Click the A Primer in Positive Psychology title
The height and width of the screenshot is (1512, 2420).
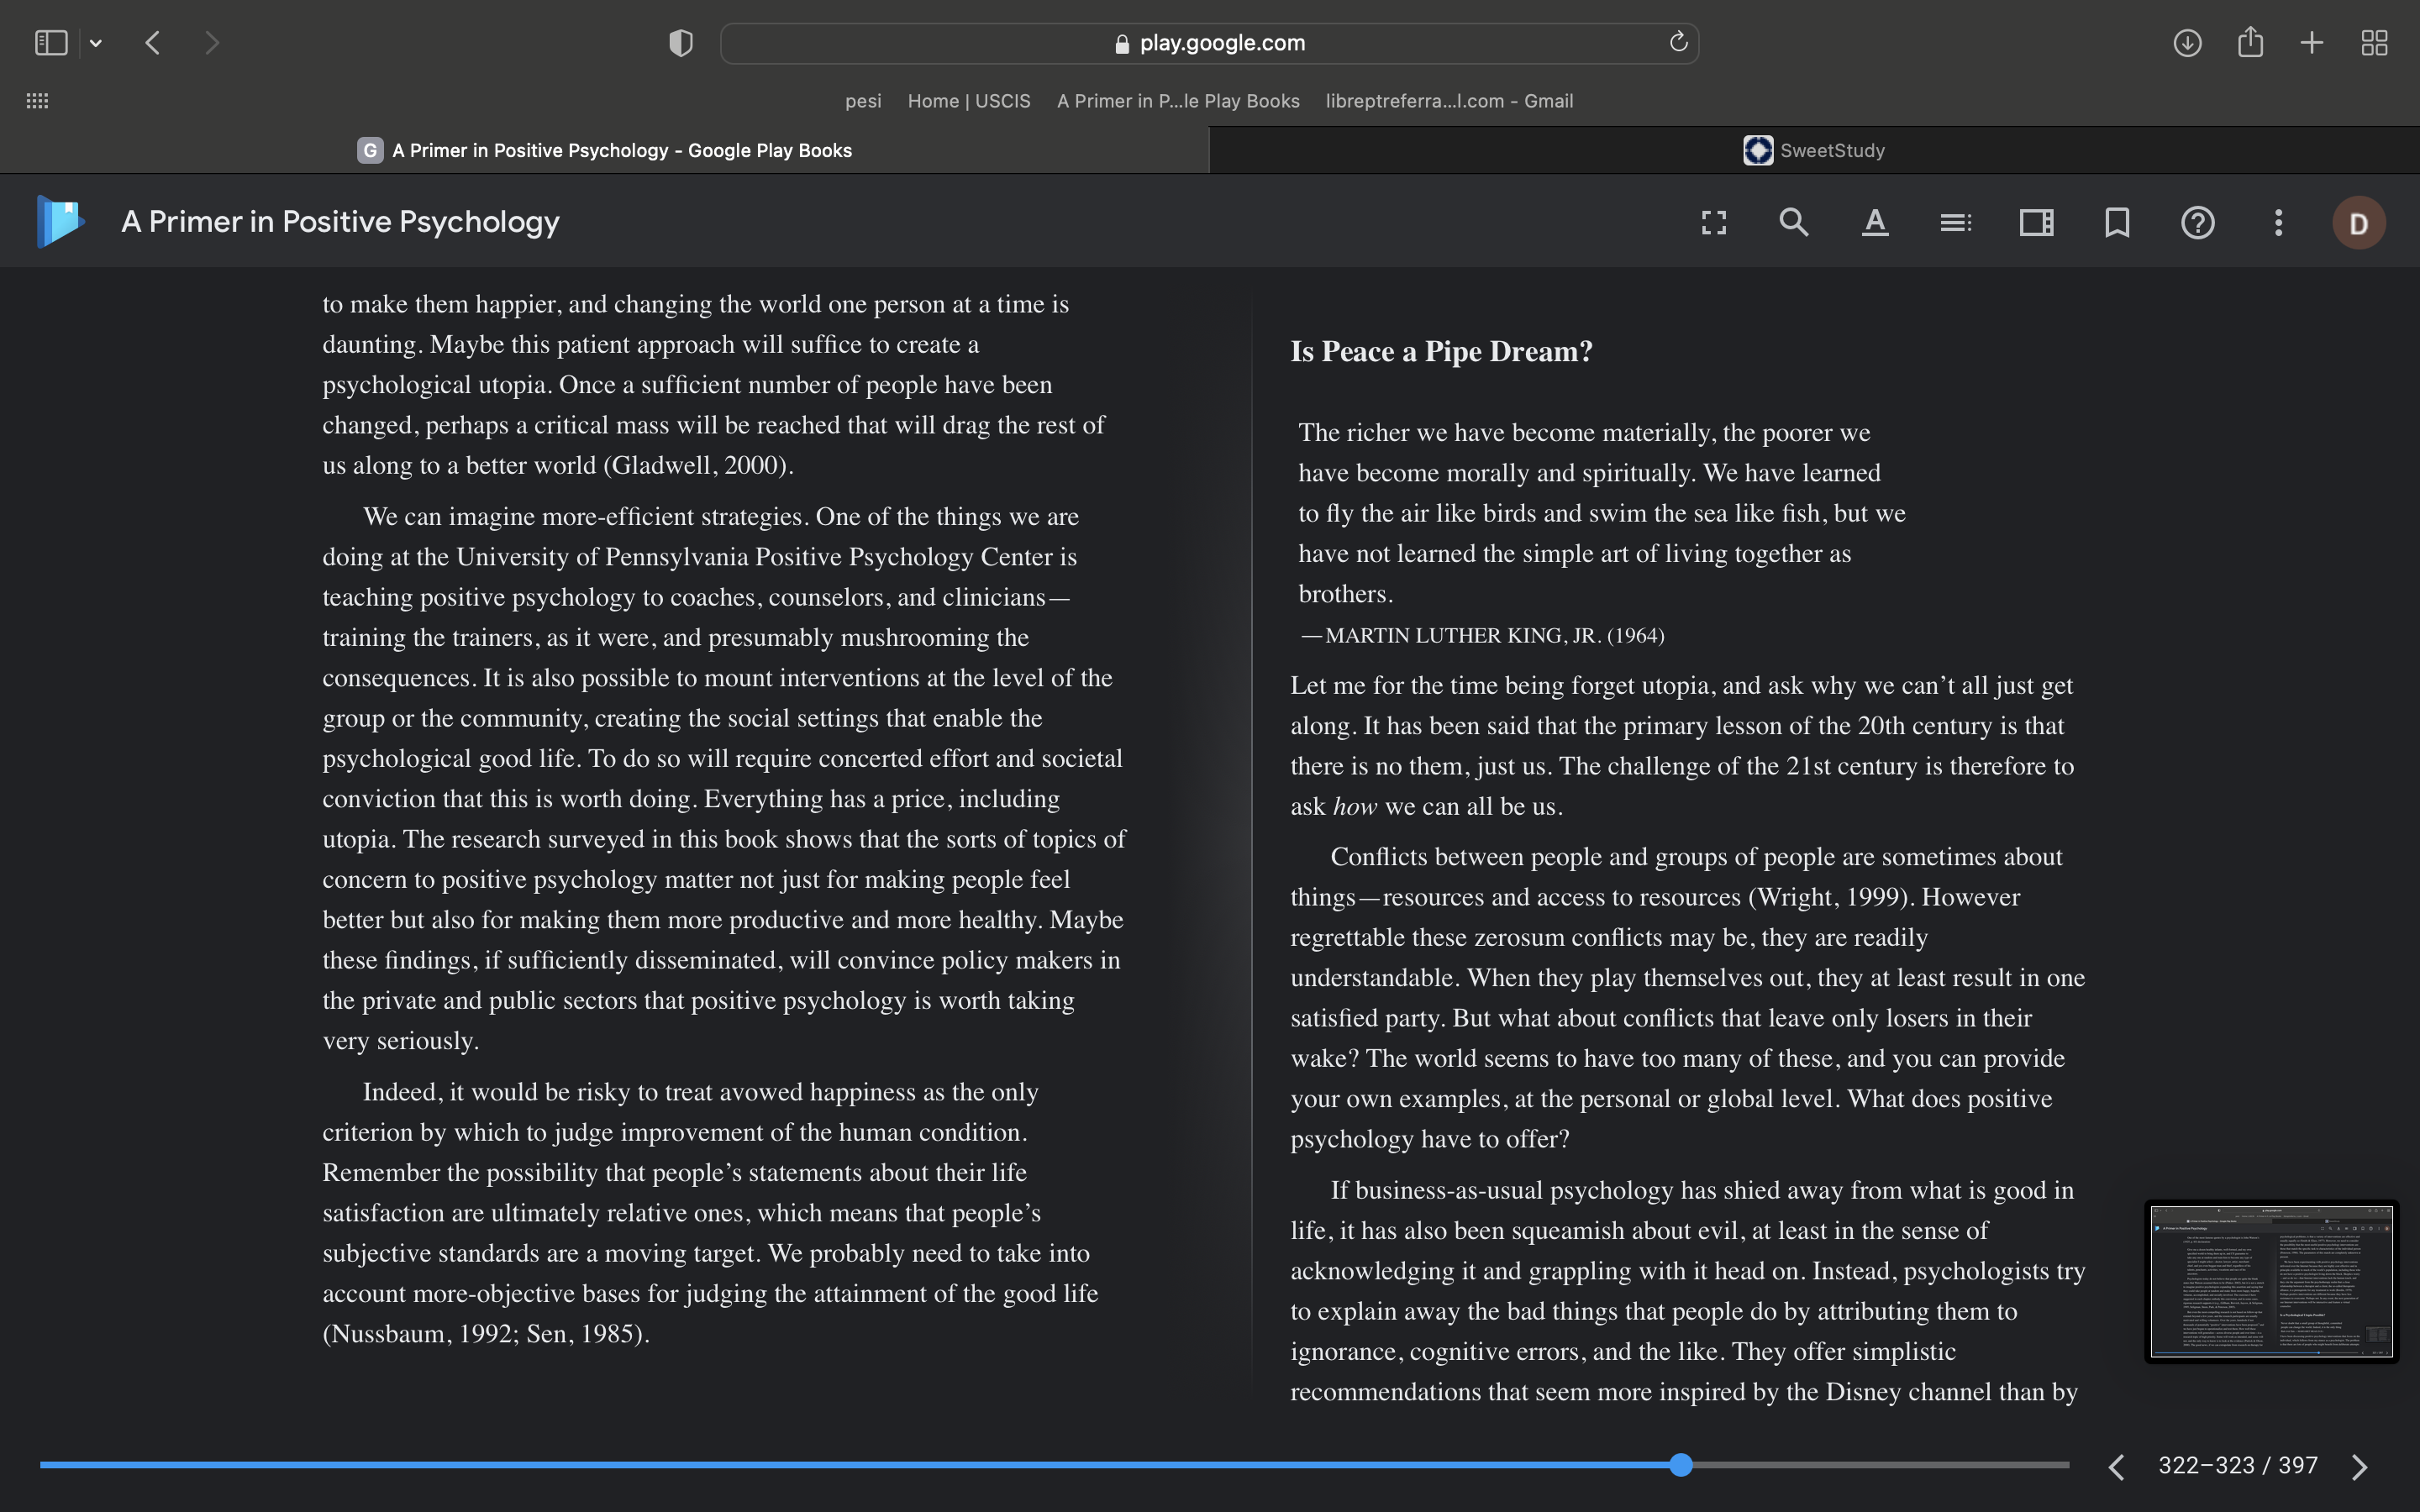[x=340, y=221]
